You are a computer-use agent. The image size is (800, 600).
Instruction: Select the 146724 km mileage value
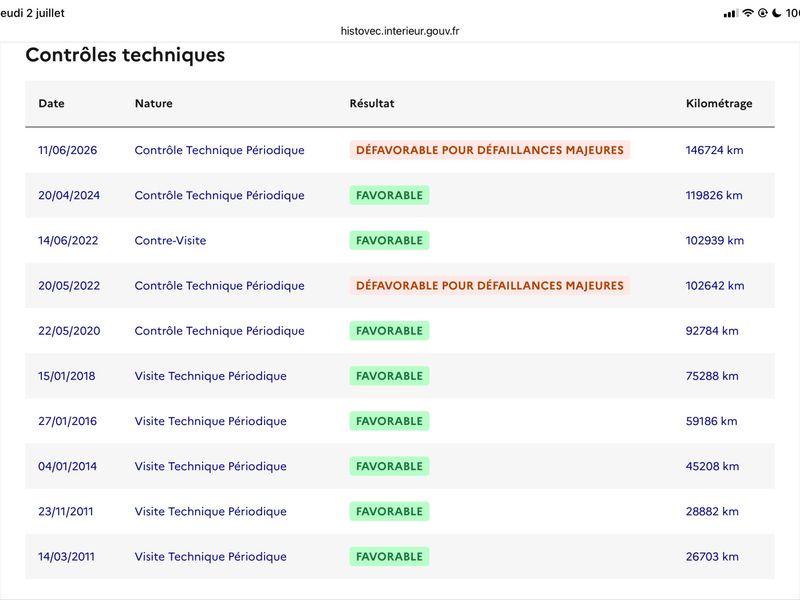[714, 150]
